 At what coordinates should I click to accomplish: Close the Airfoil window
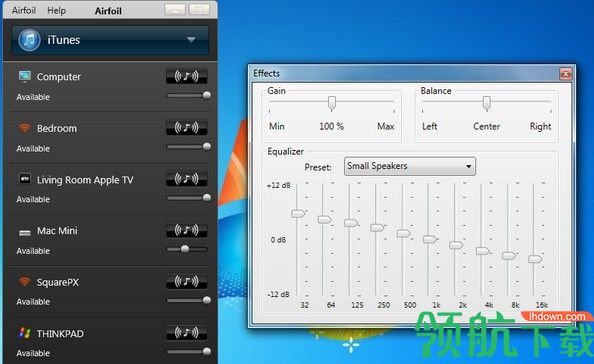point(199,10)
